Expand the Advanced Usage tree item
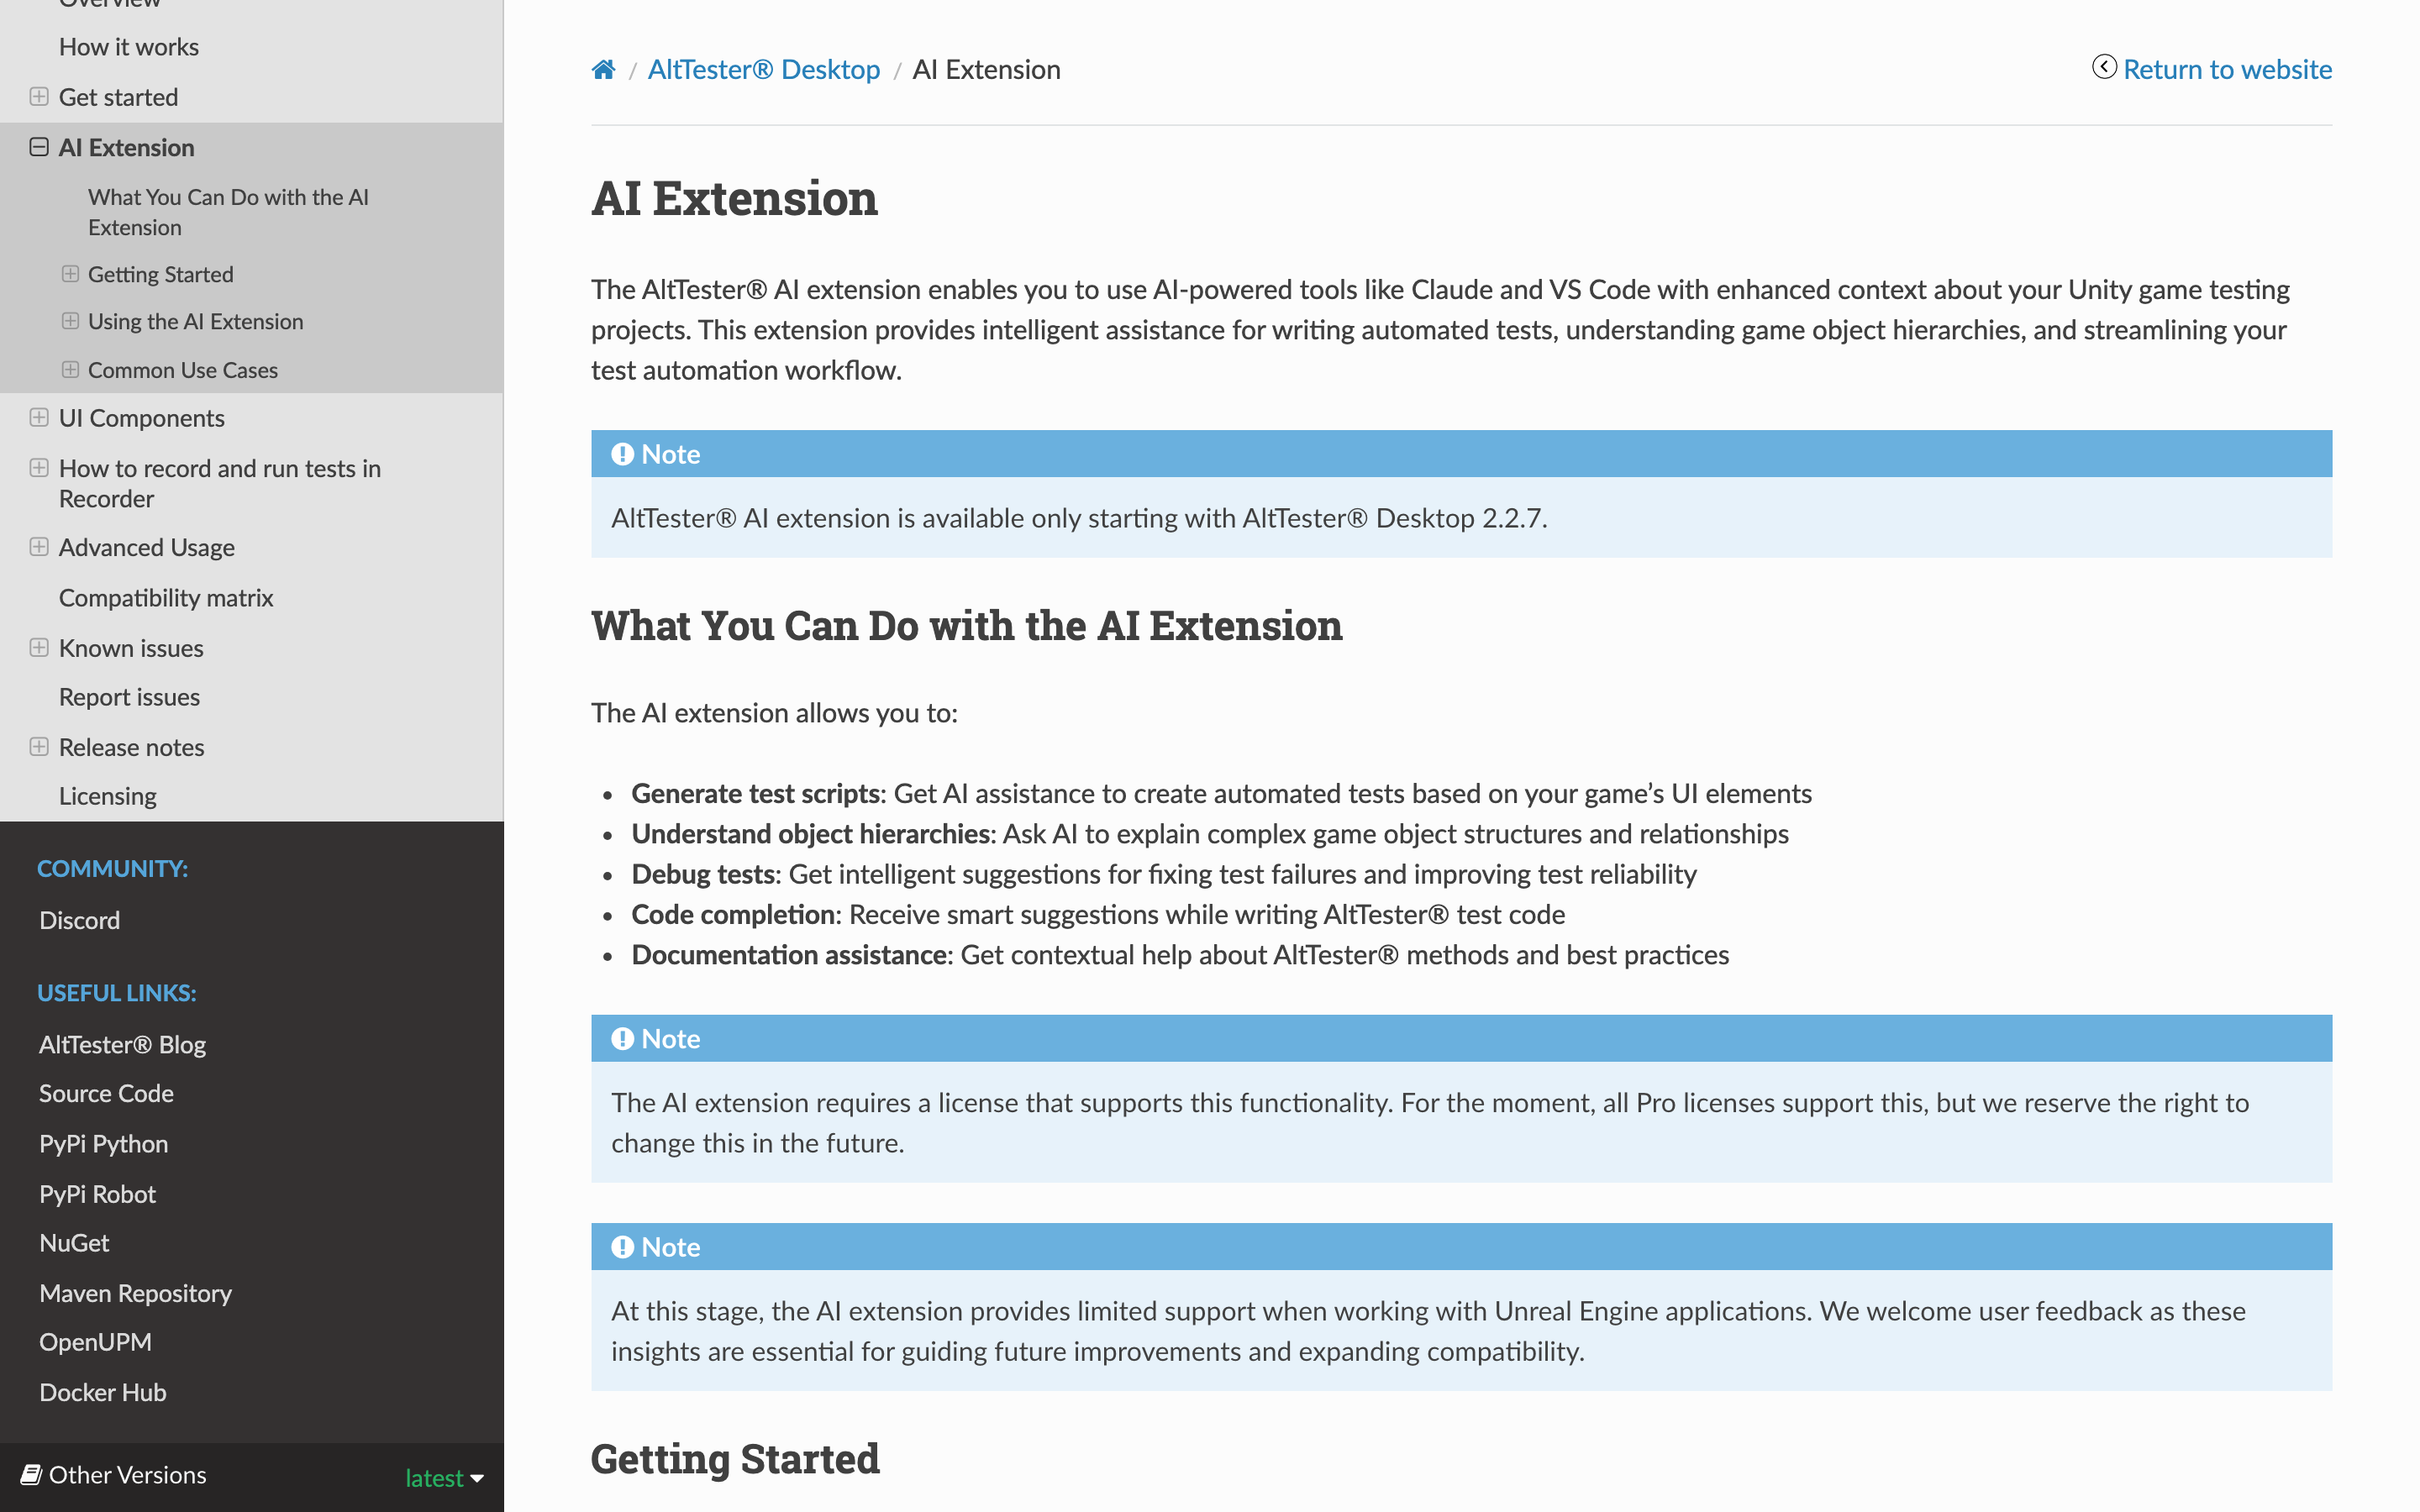The height and width of the screenshot is (1512, 2420). tap(39, 547)
